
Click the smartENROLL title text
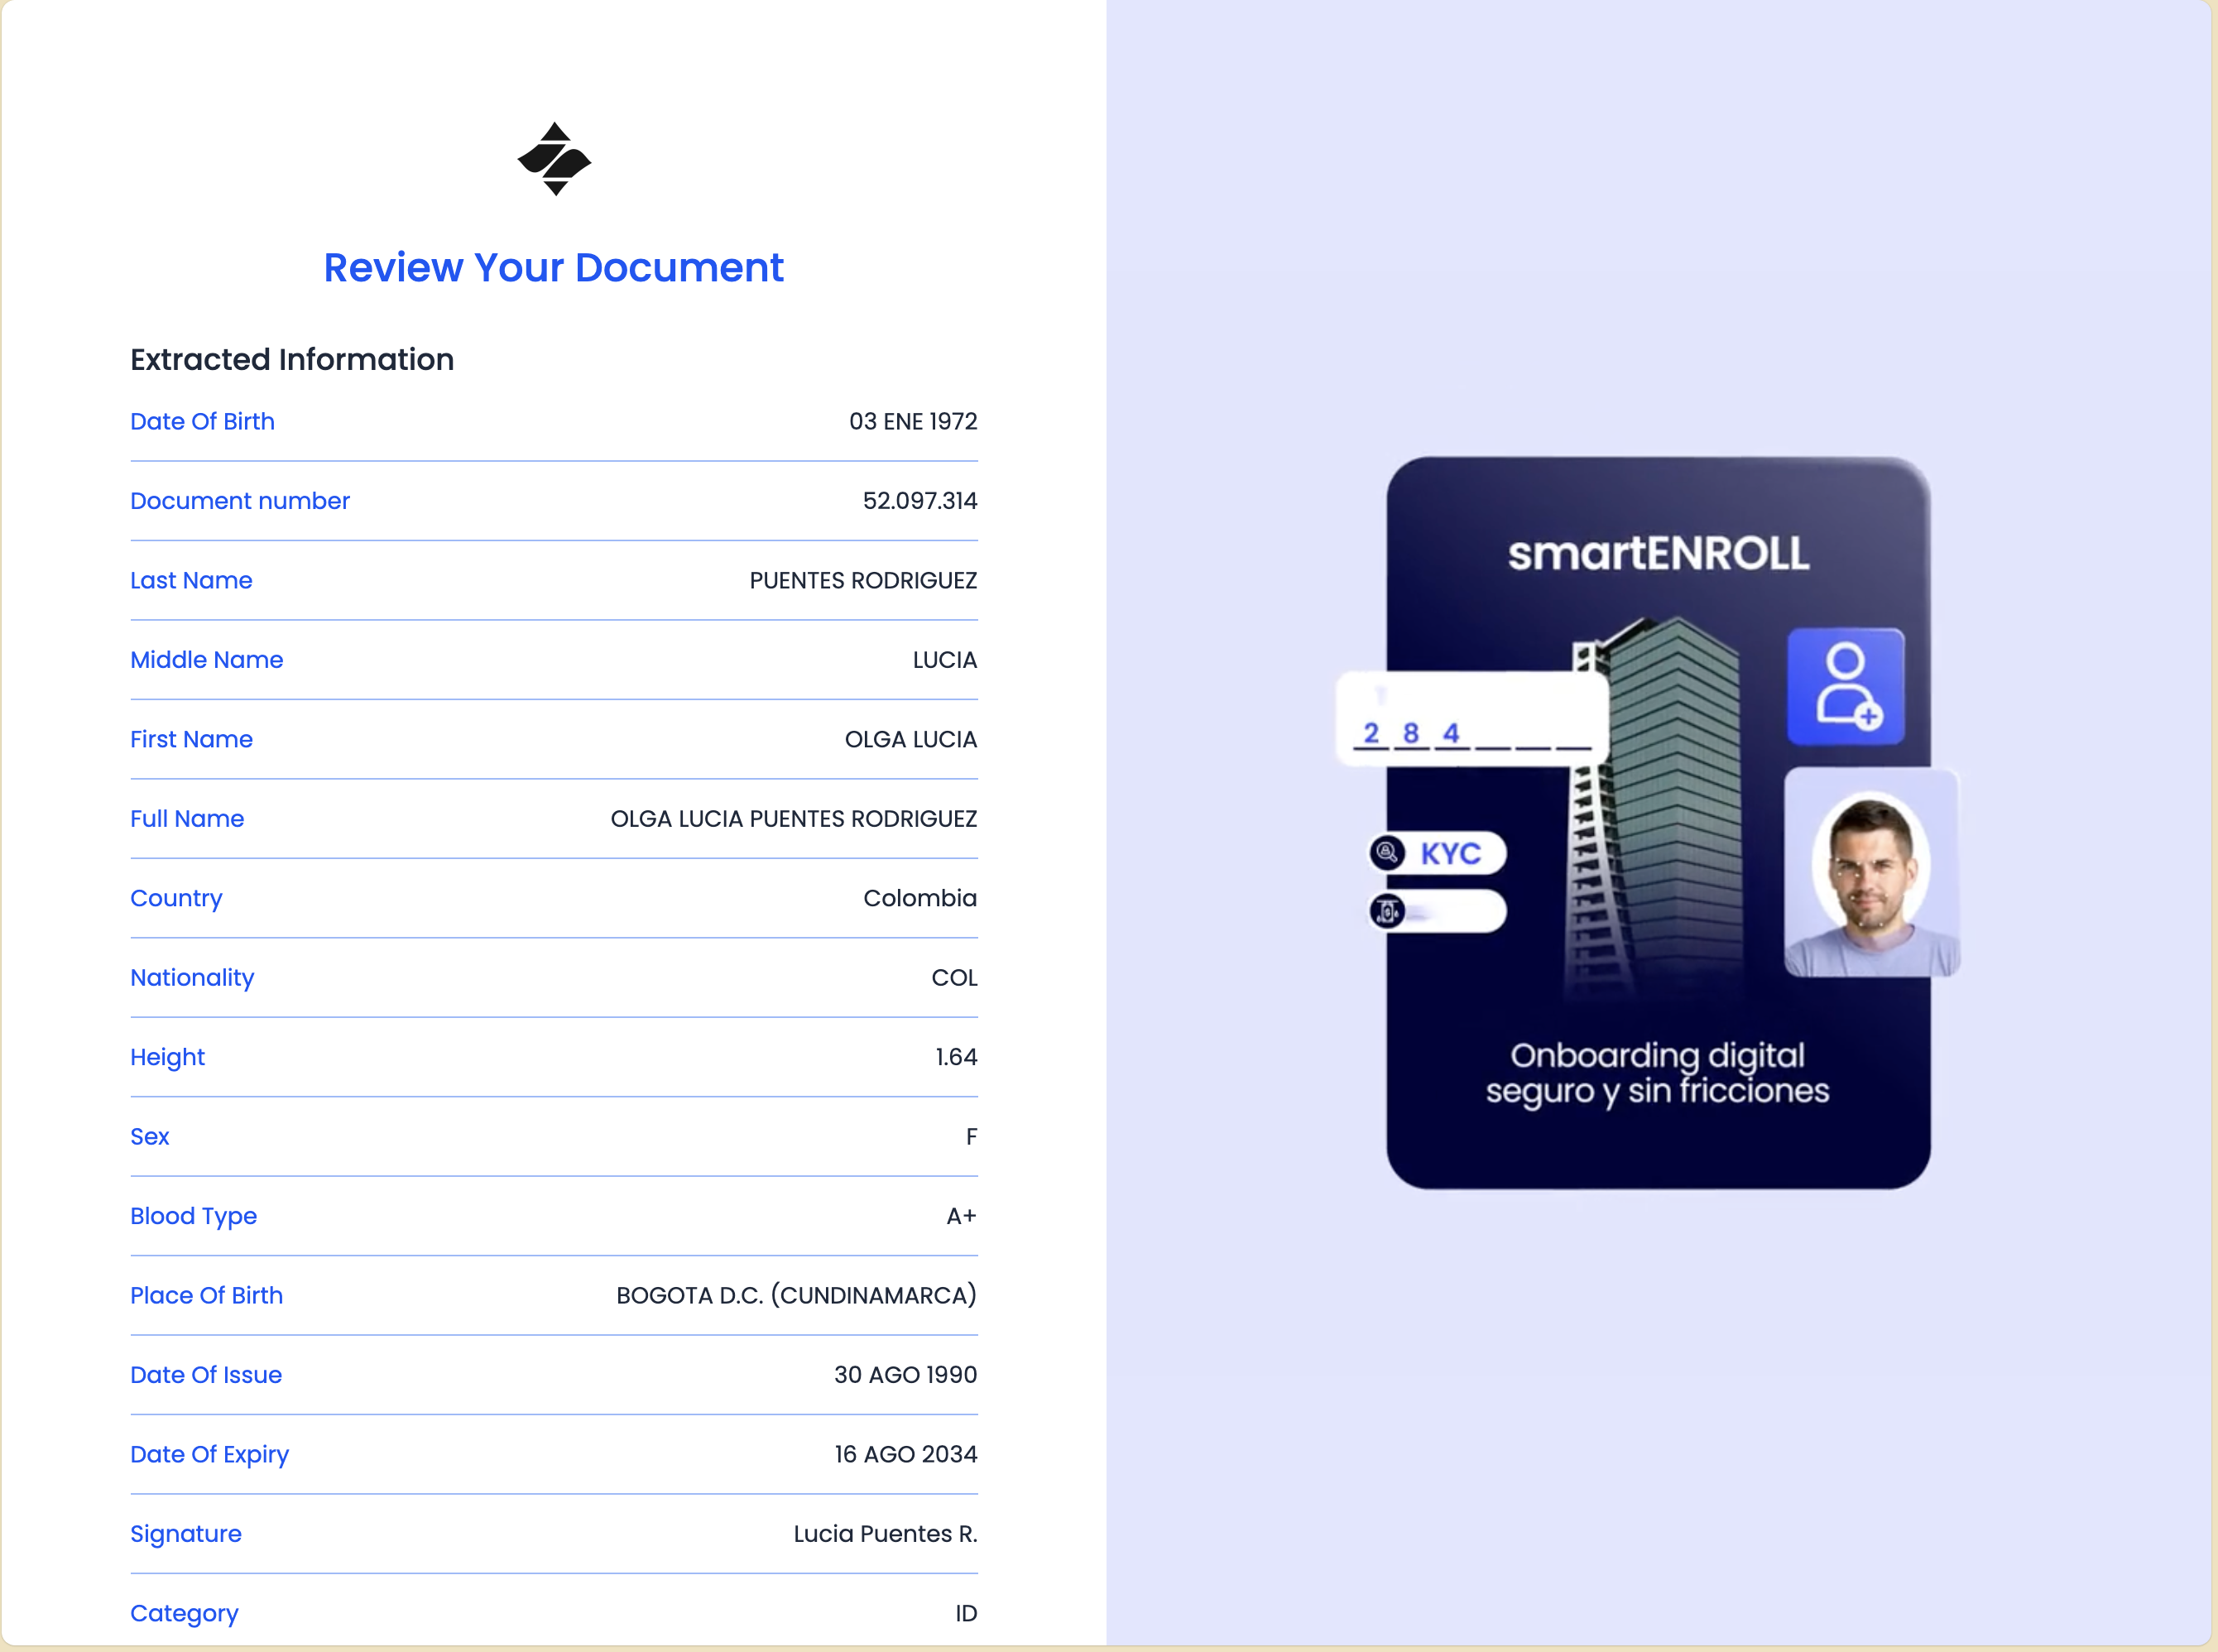coord(1658,553)
